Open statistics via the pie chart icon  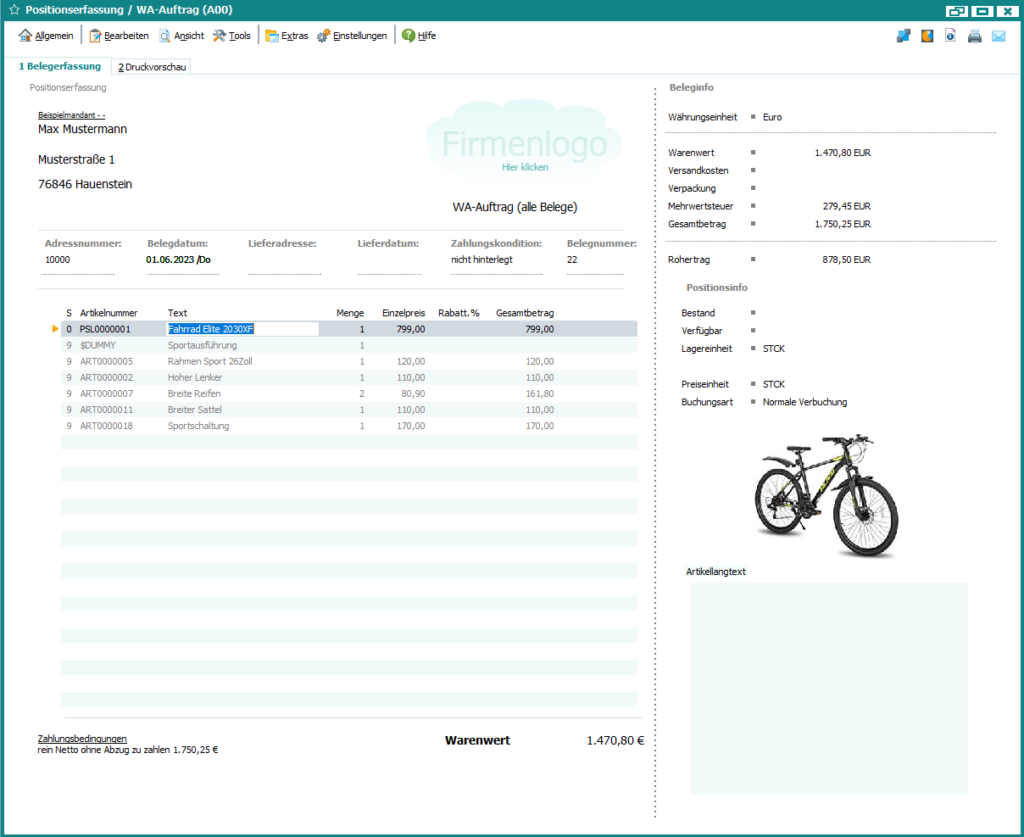(x=927, y=35)
